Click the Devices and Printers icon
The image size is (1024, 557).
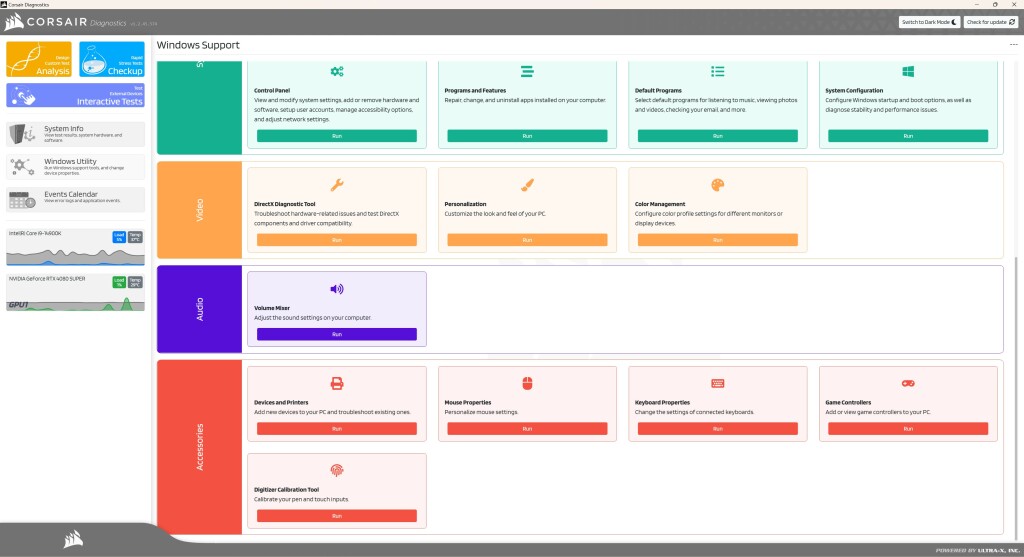click(337, 383)
